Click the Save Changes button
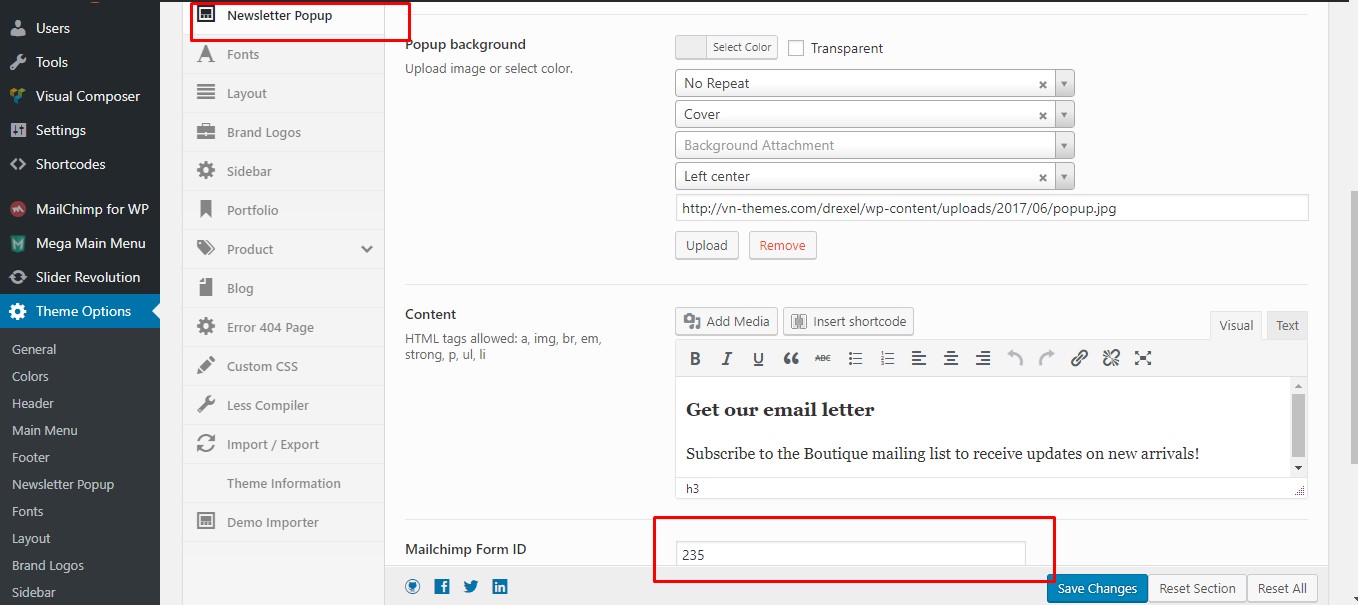1358x605 pixels. (1097, 588)
